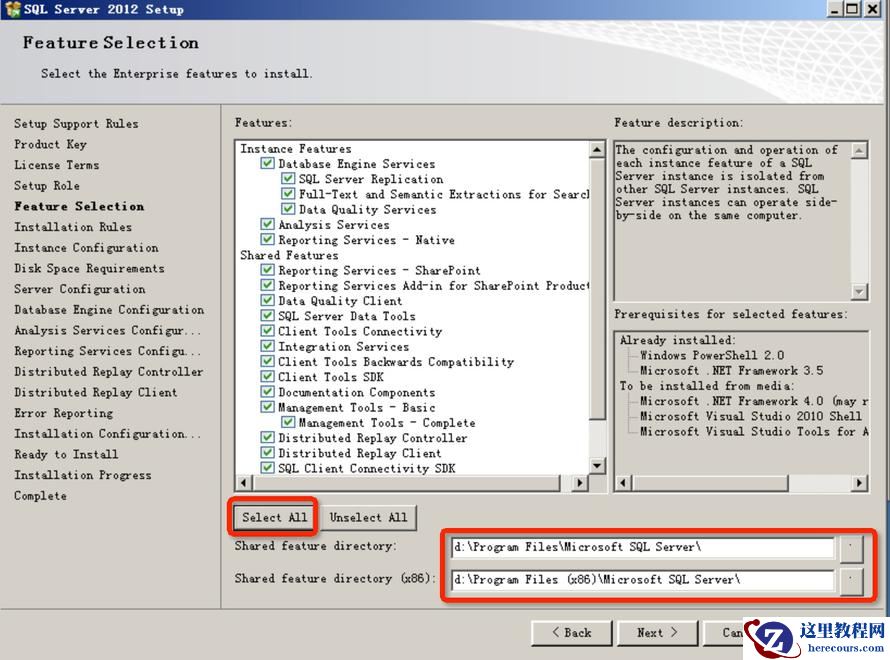Uncheck Management Tools - Basic
Viewport: 890px width, 660px height.
coord(267,407)
